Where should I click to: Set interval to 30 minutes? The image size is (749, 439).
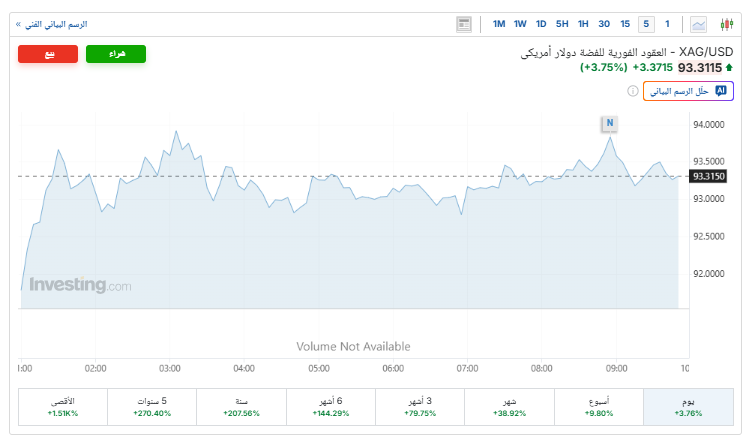(x=604, y=24)
